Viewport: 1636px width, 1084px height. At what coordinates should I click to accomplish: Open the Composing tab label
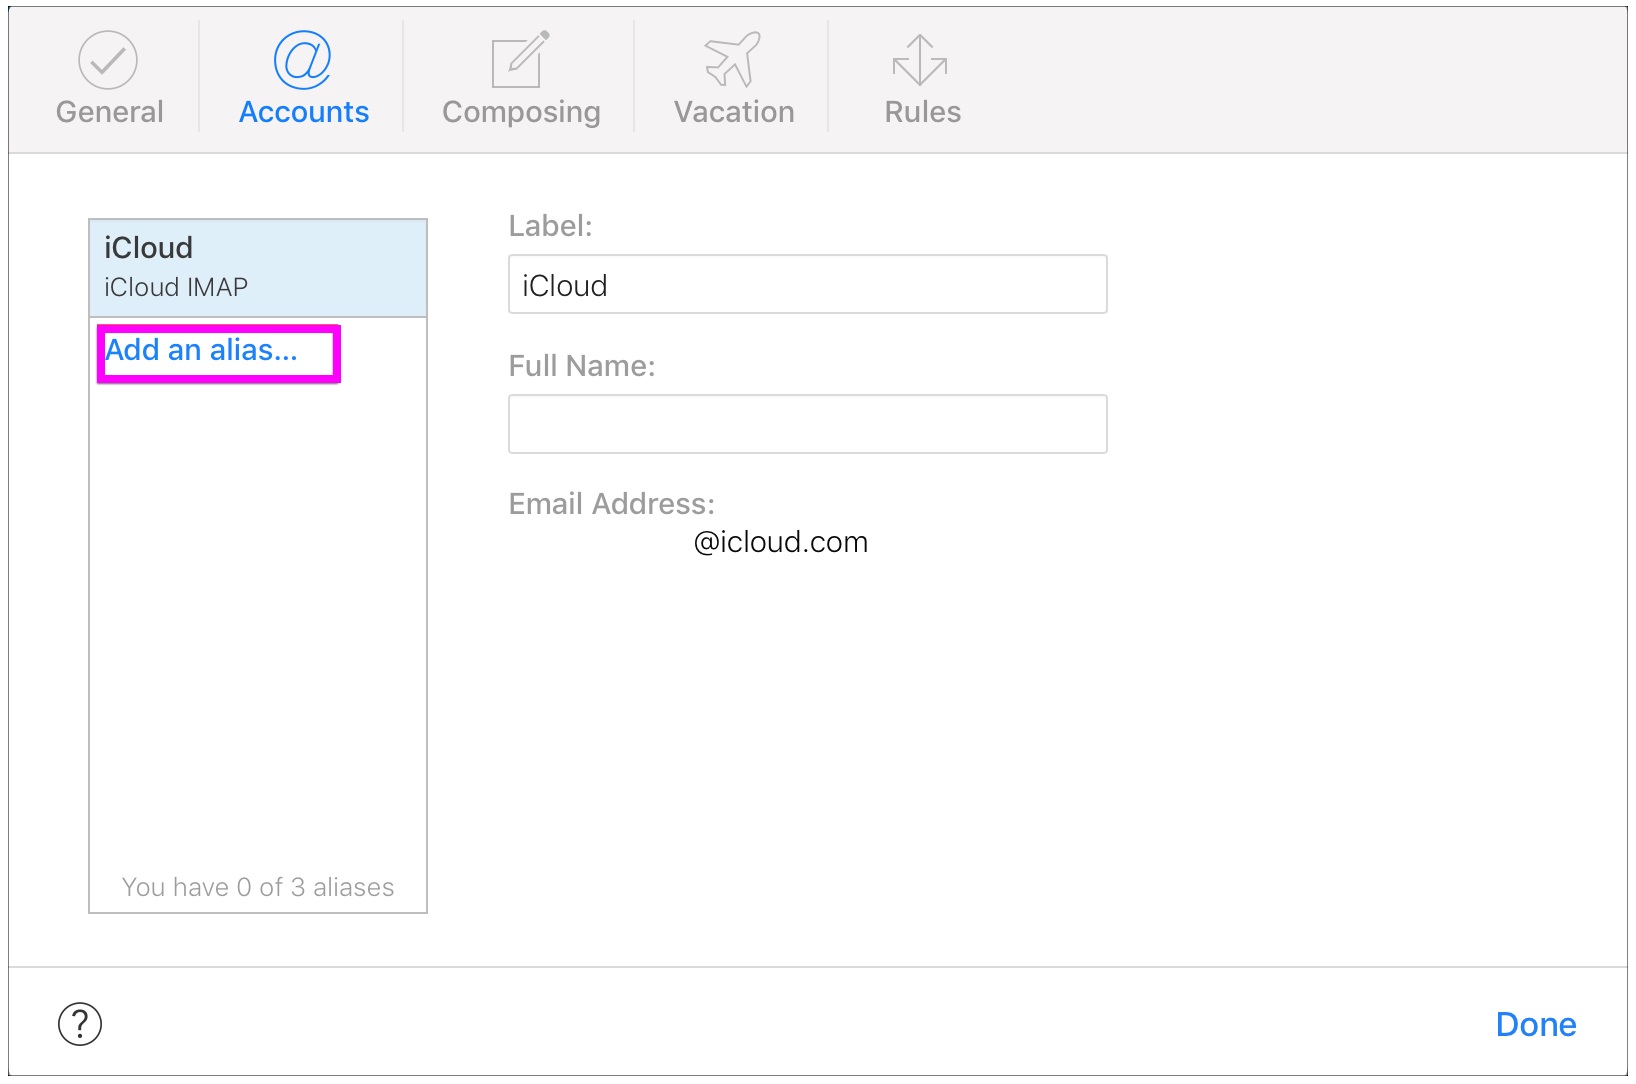point(521,112)
